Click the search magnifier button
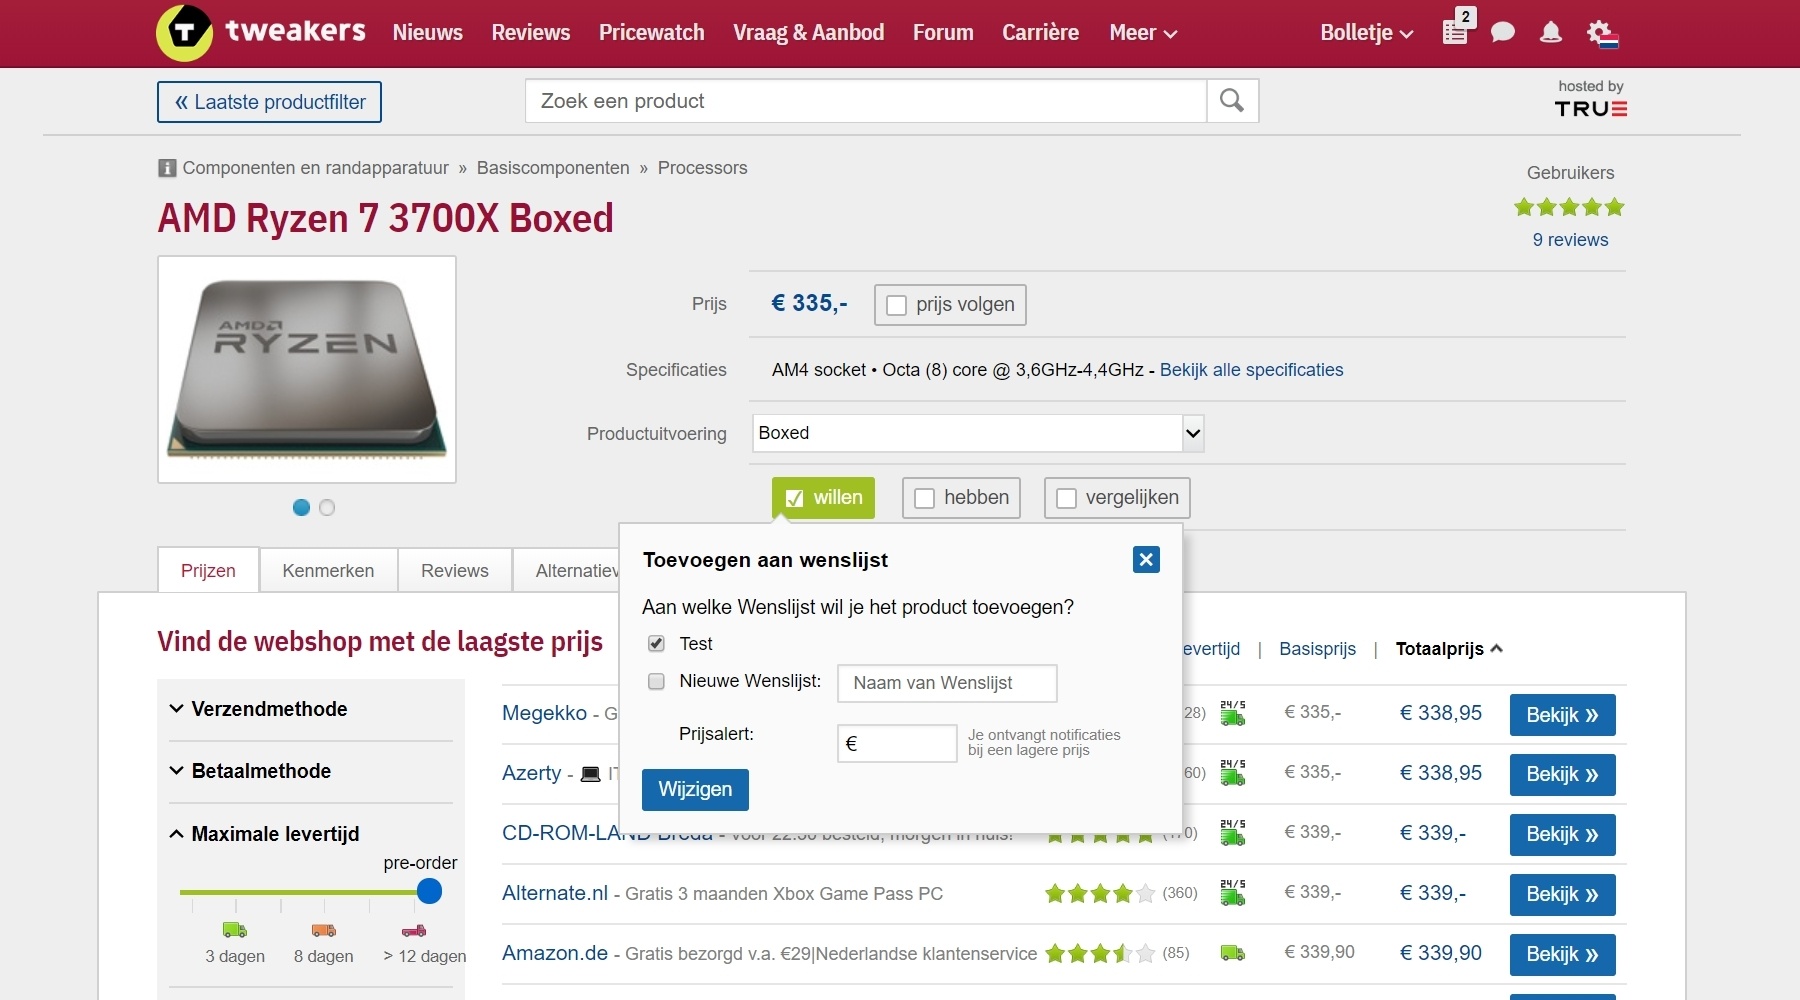 pyautogui.click(x=1232, y=101)
